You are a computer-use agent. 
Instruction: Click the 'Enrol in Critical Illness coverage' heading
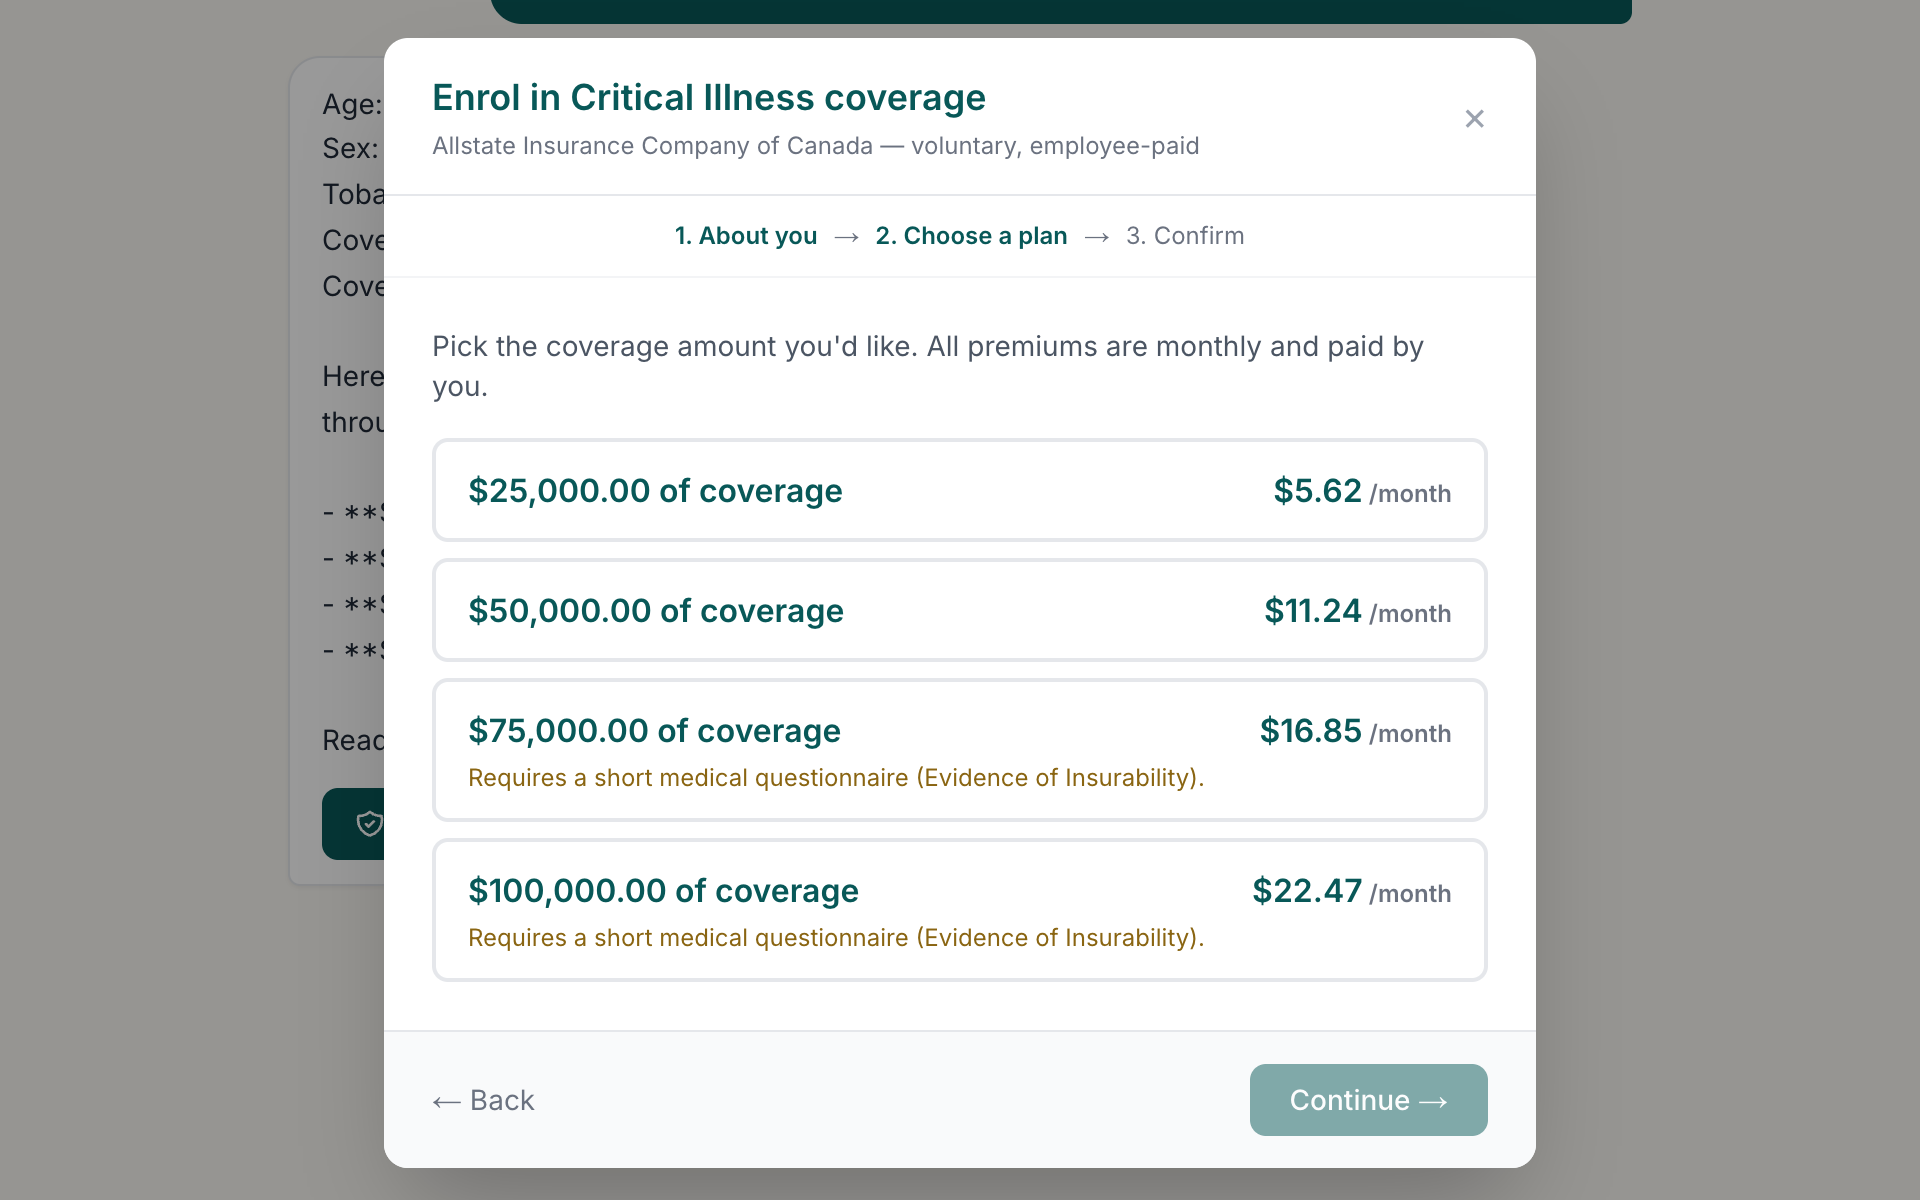709,98
